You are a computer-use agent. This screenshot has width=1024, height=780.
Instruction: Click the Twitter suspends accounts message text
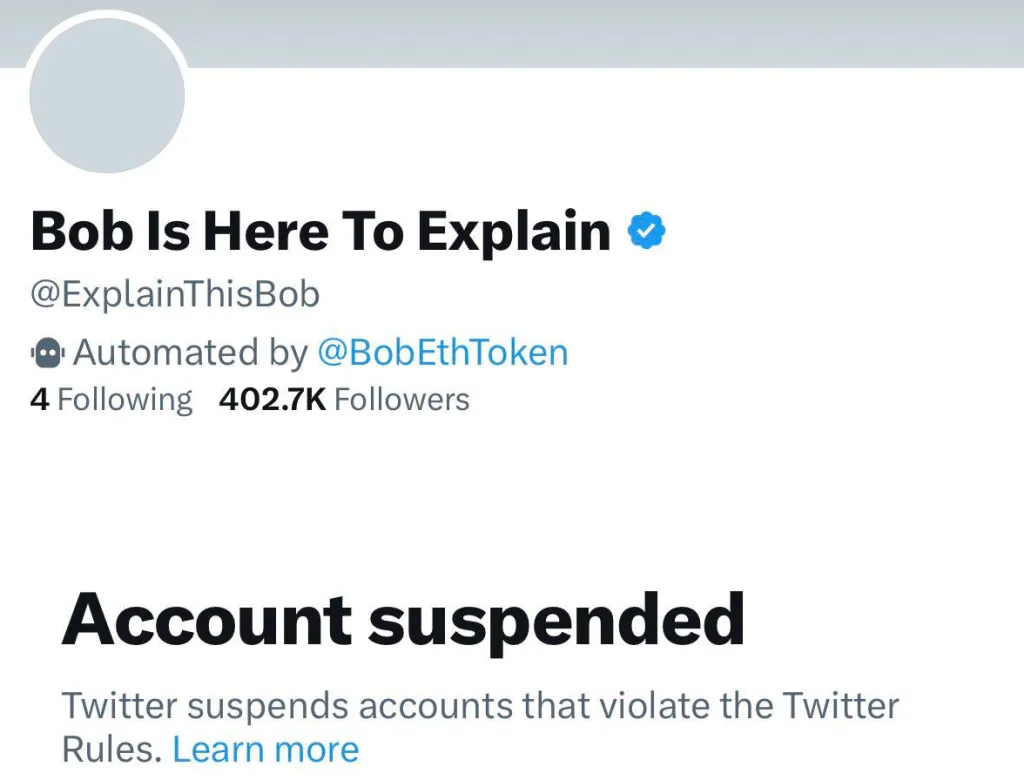pos(480,706)
